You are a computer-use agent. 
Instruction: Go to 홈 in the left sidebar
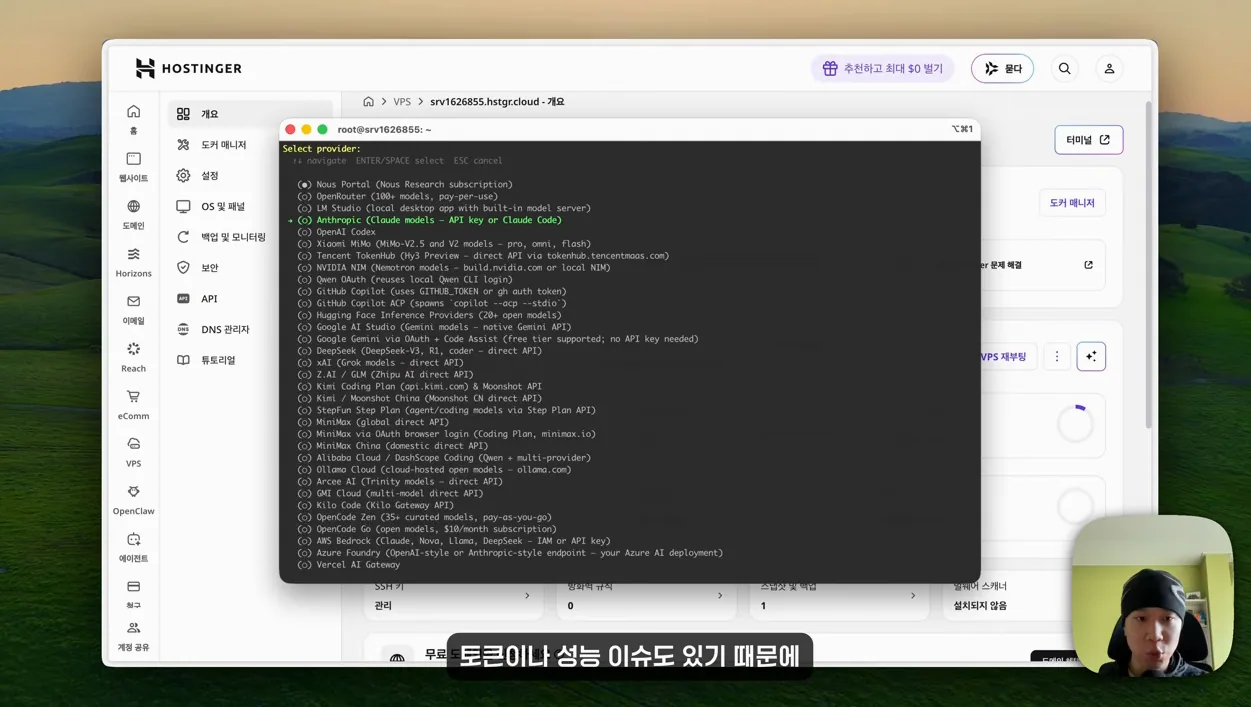(x=133, y=119)
